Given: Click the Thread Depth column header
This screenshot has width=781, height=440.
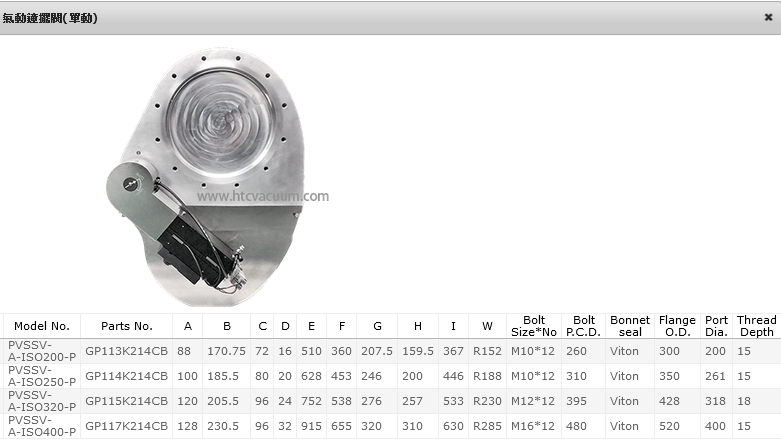Looking at the screenshot, I should 756,326.
